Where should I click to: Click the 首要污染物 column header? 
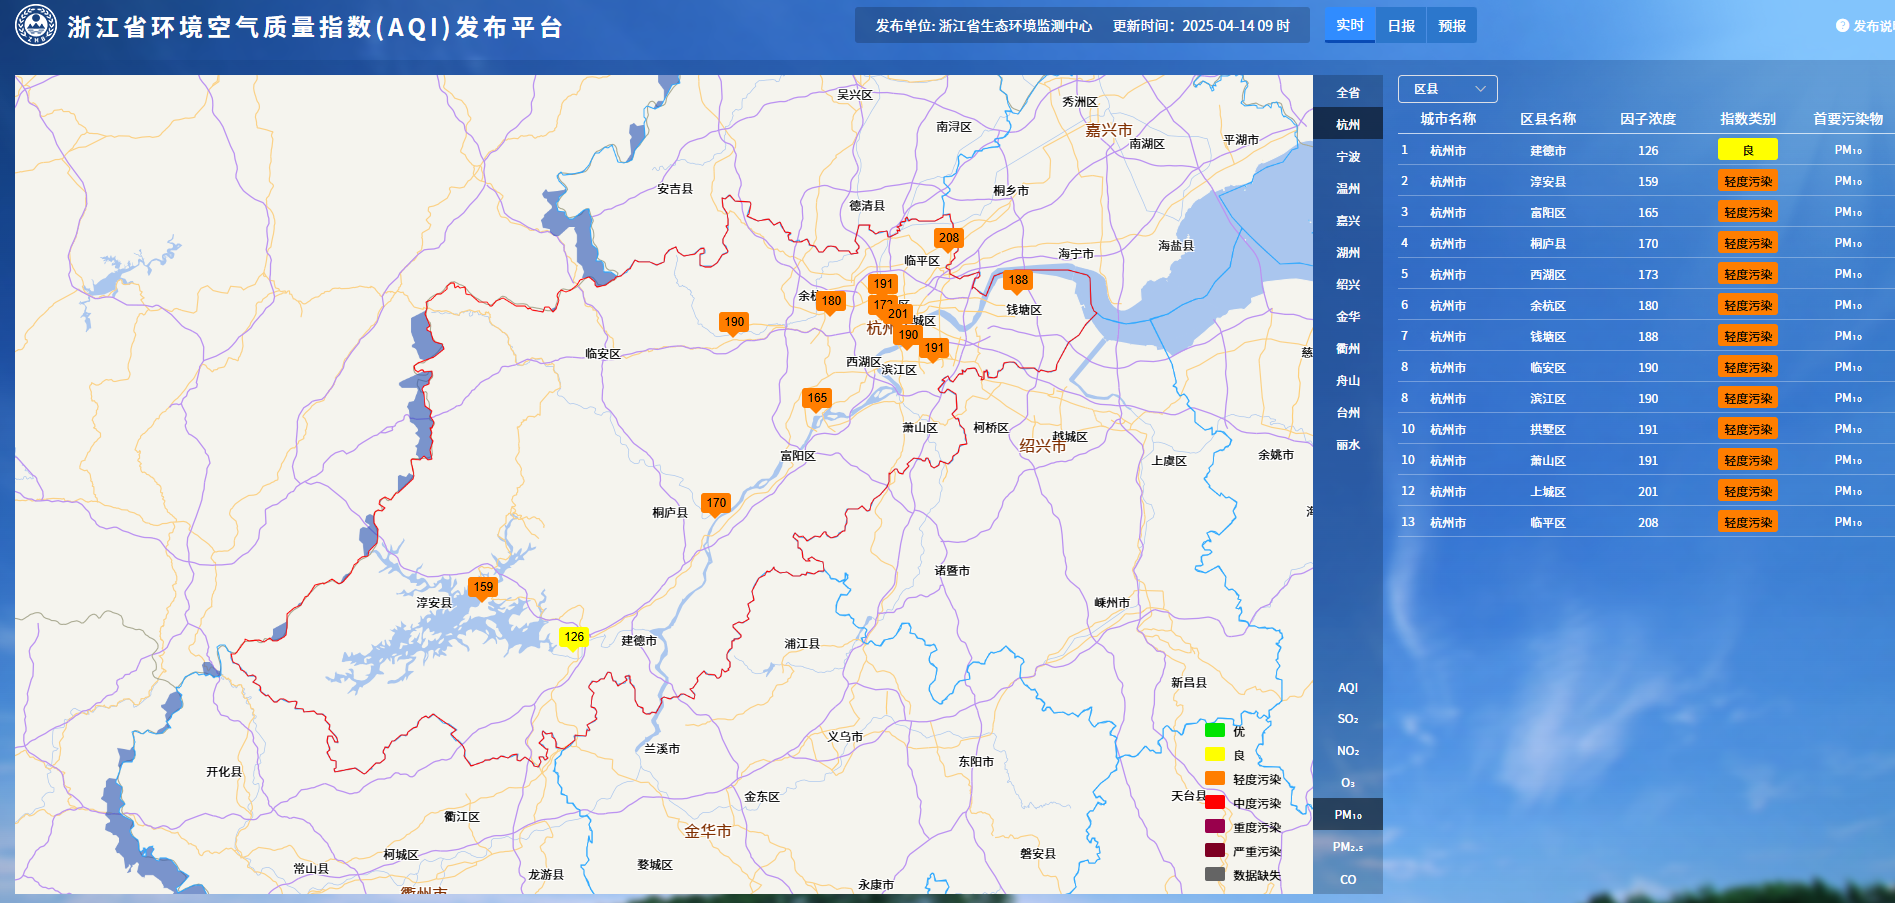1848,119
